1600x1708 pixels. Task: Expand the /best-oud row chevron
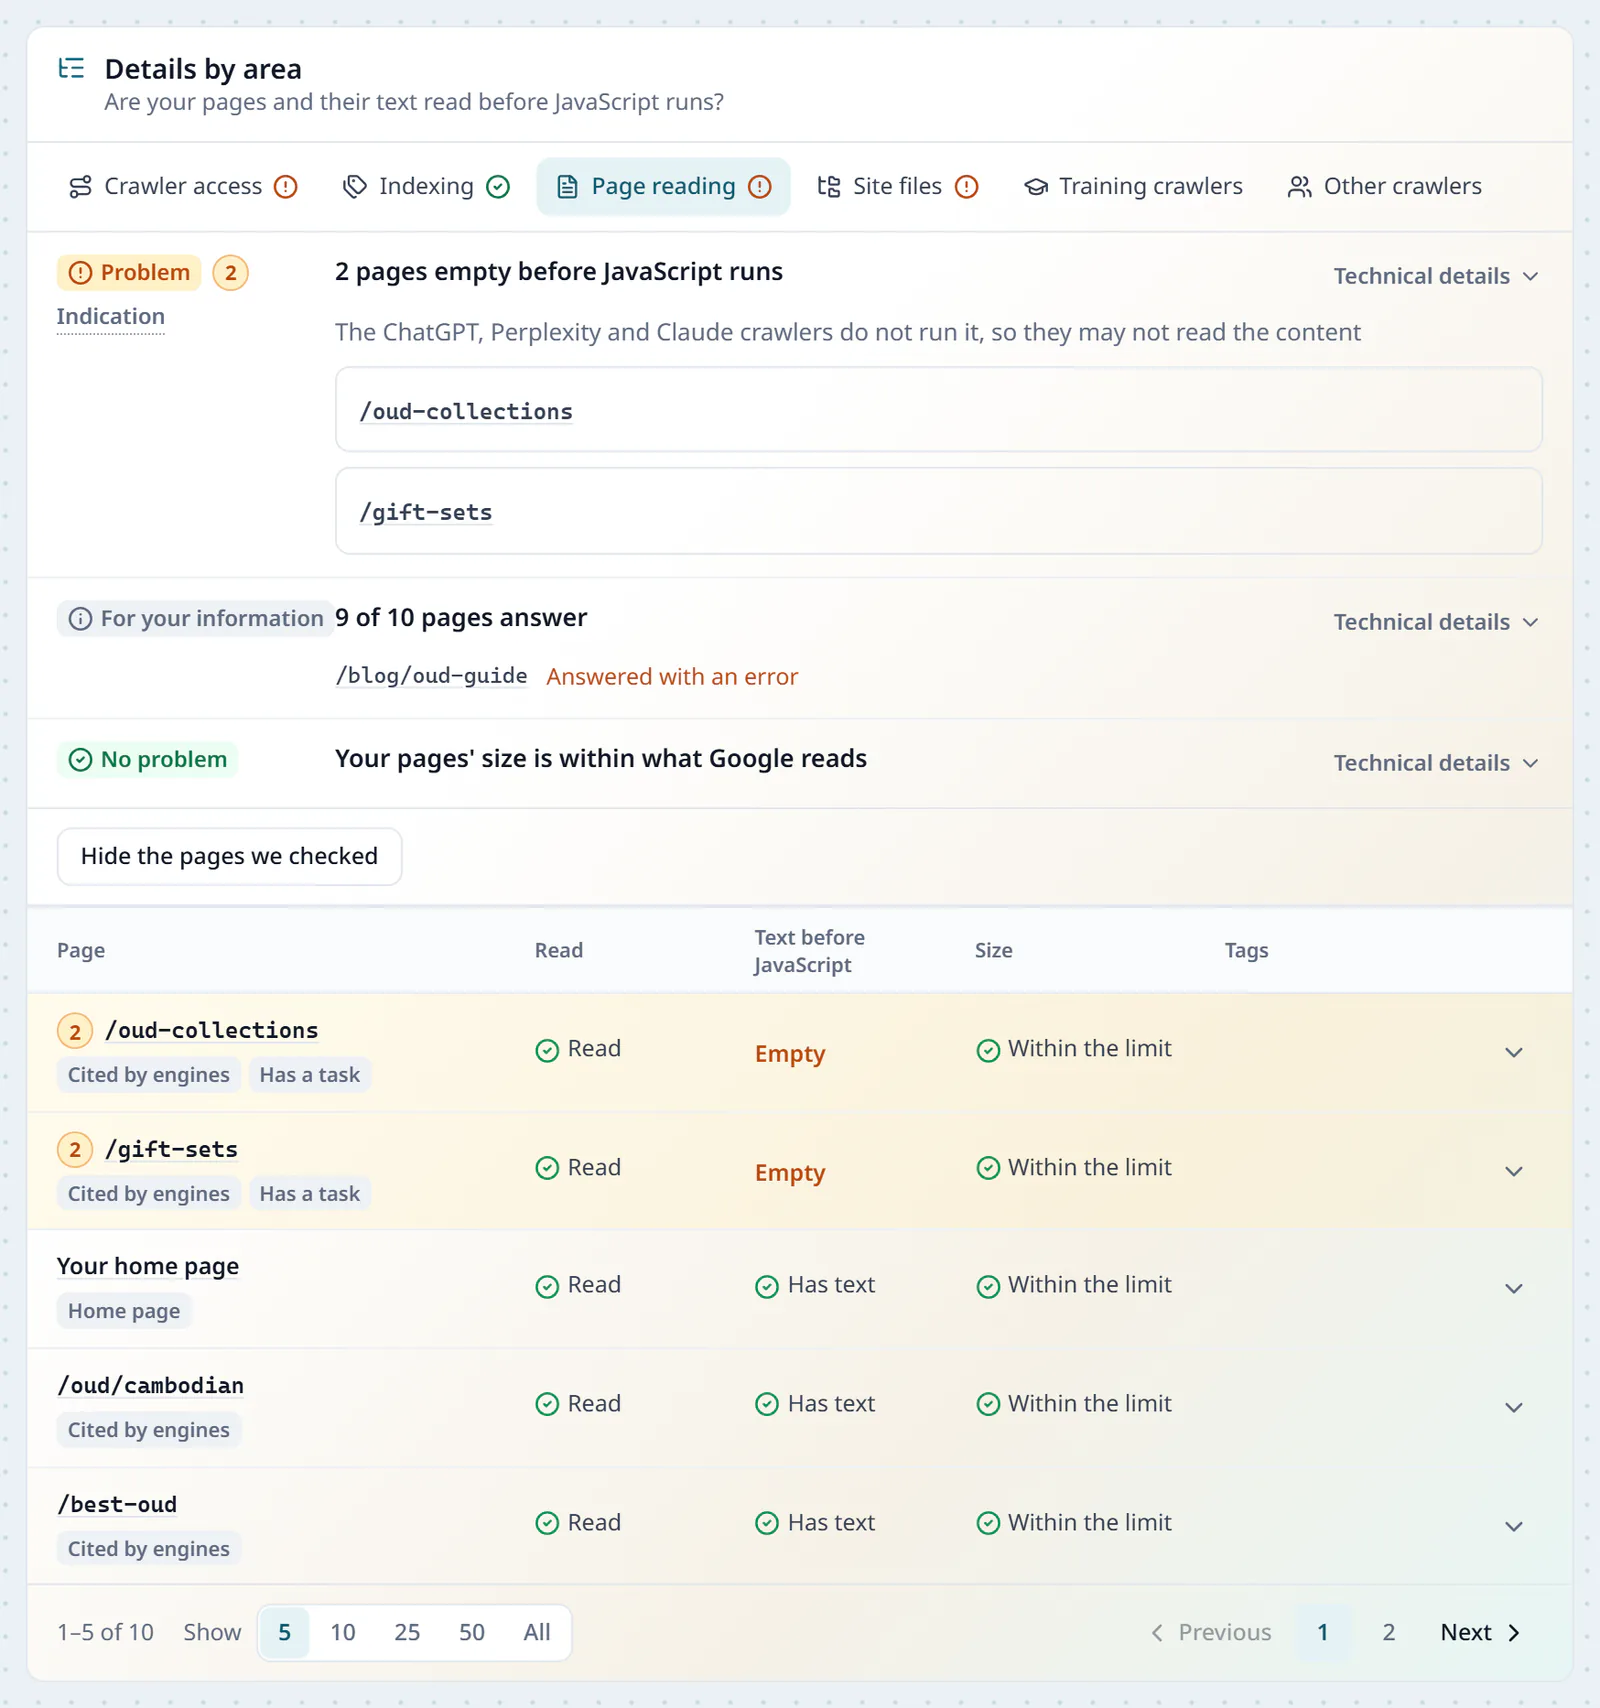coord(1514,1526)
